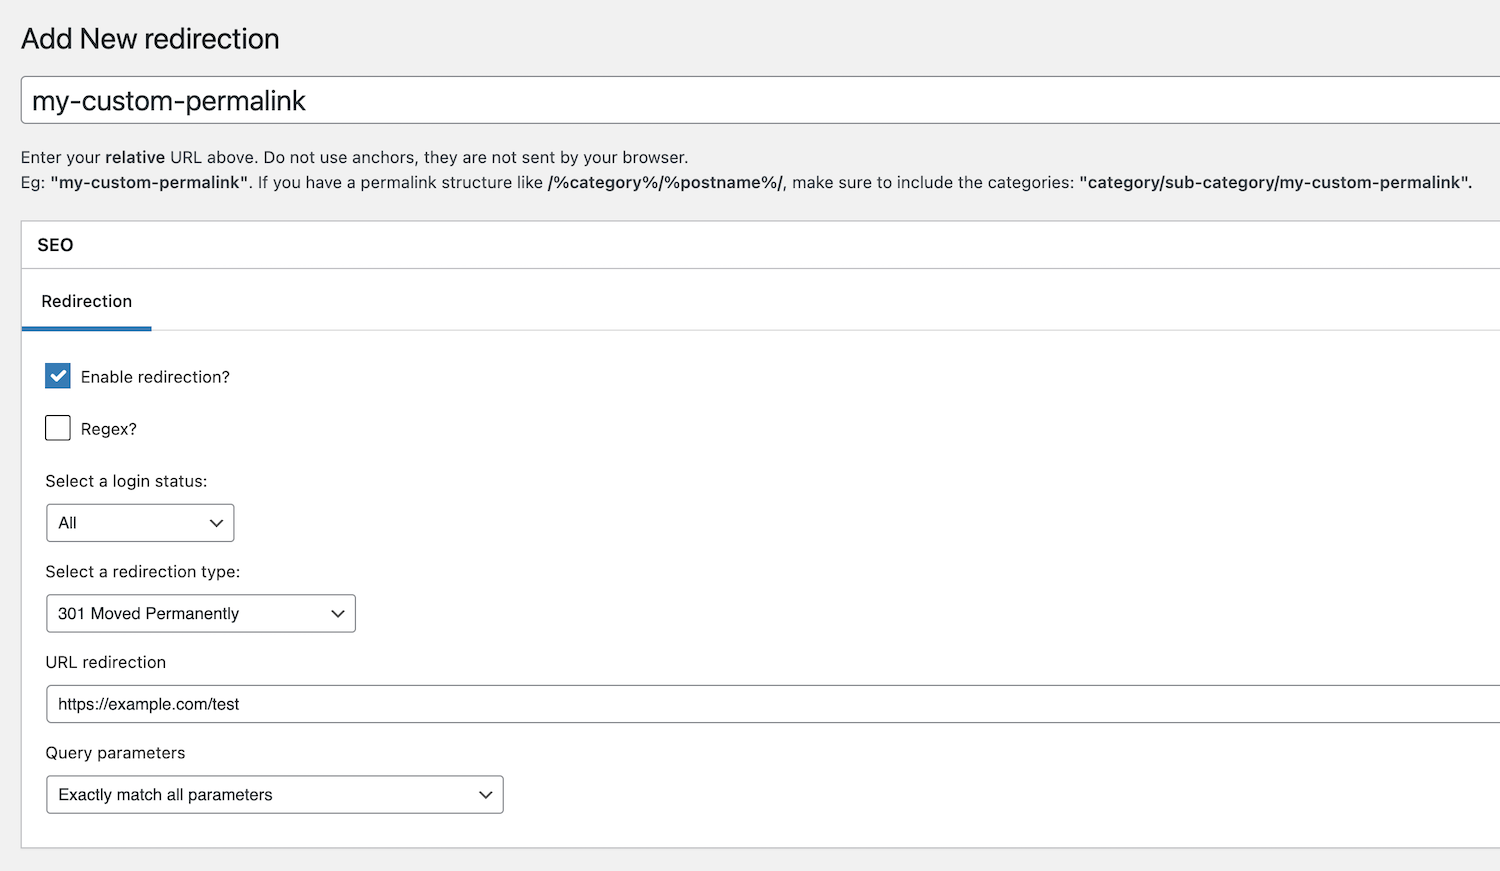Screen dimensions: 1500x871
Task: Click the 'Enable redirection?' label text
Action: click(x=155, y=377)
